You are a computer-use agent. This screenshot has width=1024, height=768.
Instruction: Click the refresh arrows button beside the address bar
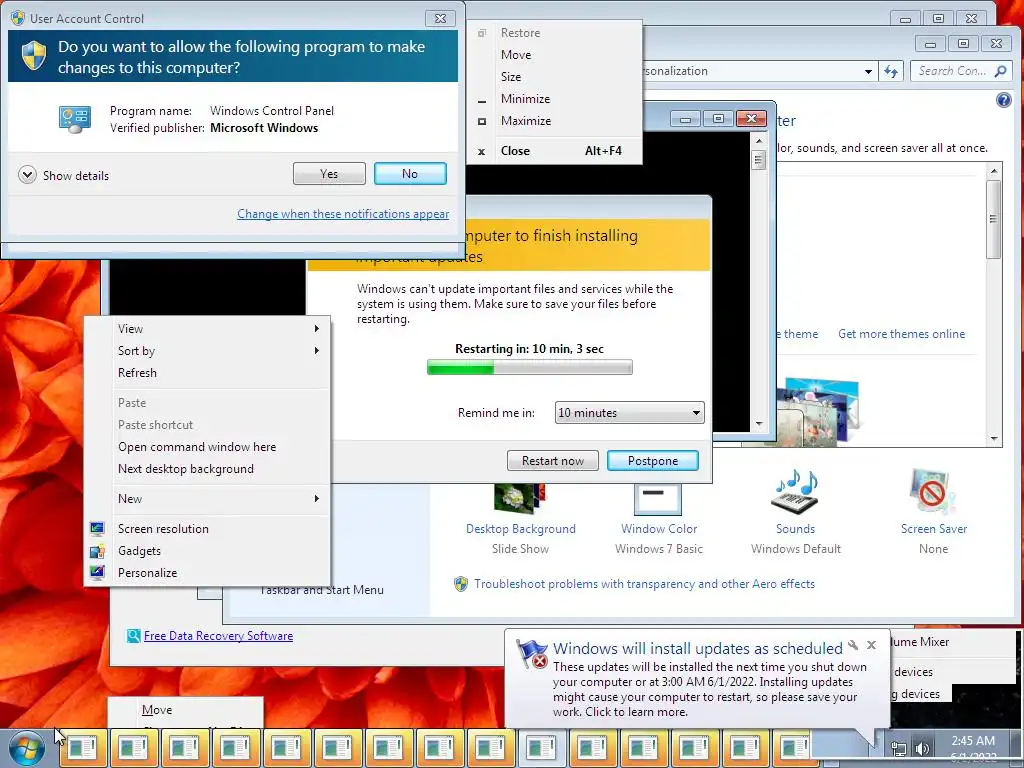click(x=891, y=71)
